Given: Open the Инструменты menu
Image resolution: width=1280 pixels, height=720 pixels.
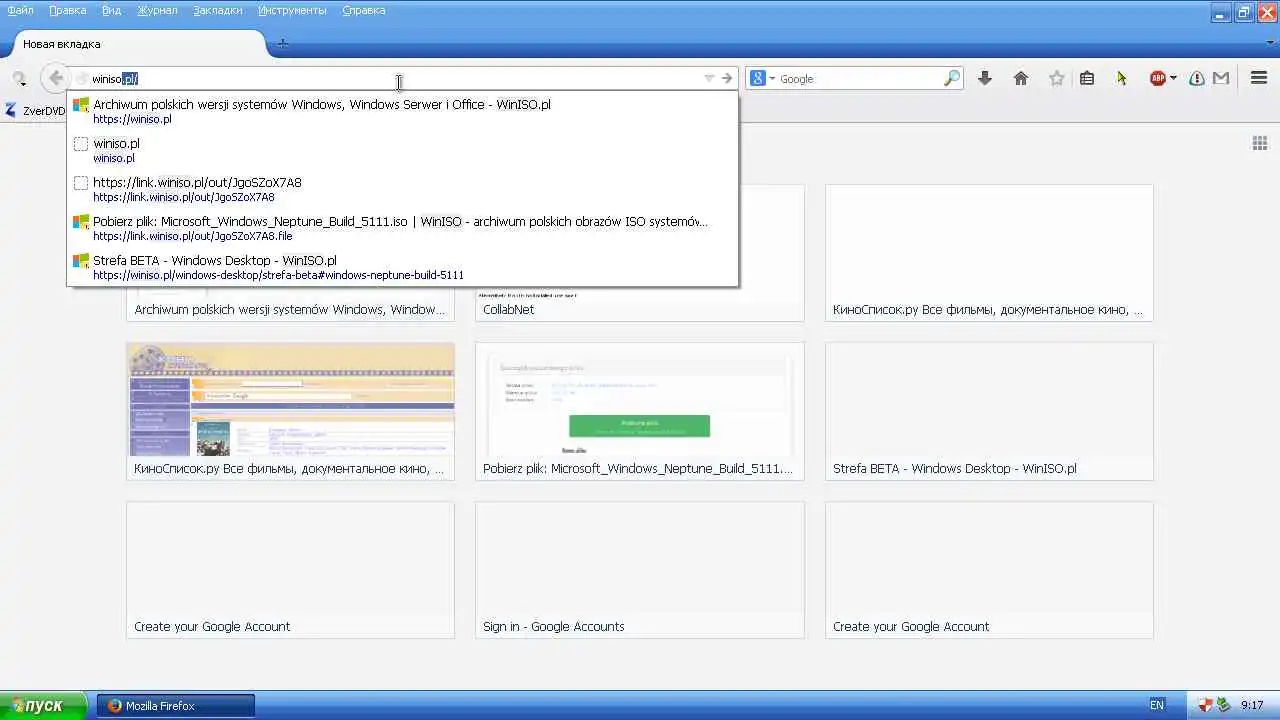Looking at the screenshot, I should click(x=292, y=10).
